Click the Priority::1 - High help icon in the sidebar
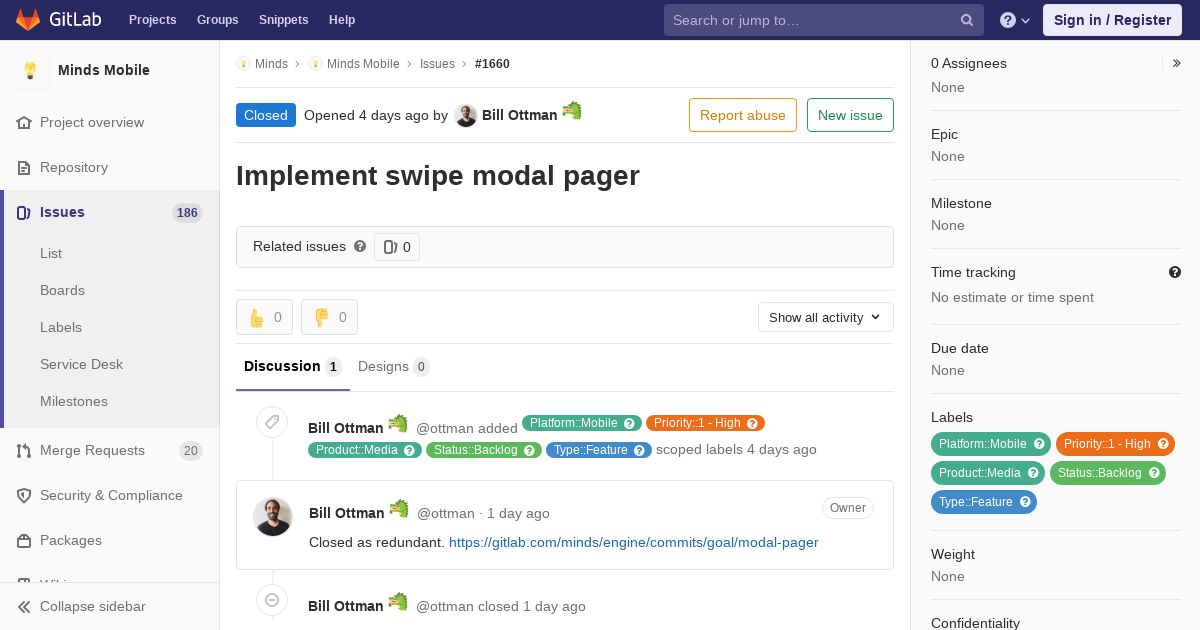Viewport: 1200px width, 630px height. [x=1163, y=444]
